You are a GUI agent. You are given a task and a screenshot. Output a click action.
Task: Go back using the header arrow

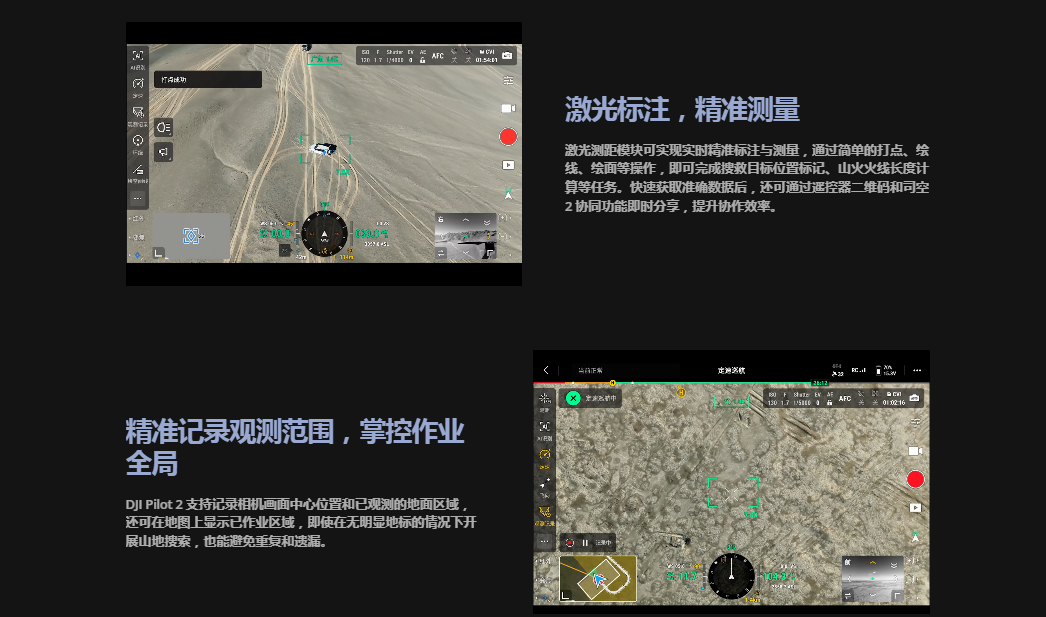tap(546, 370)
